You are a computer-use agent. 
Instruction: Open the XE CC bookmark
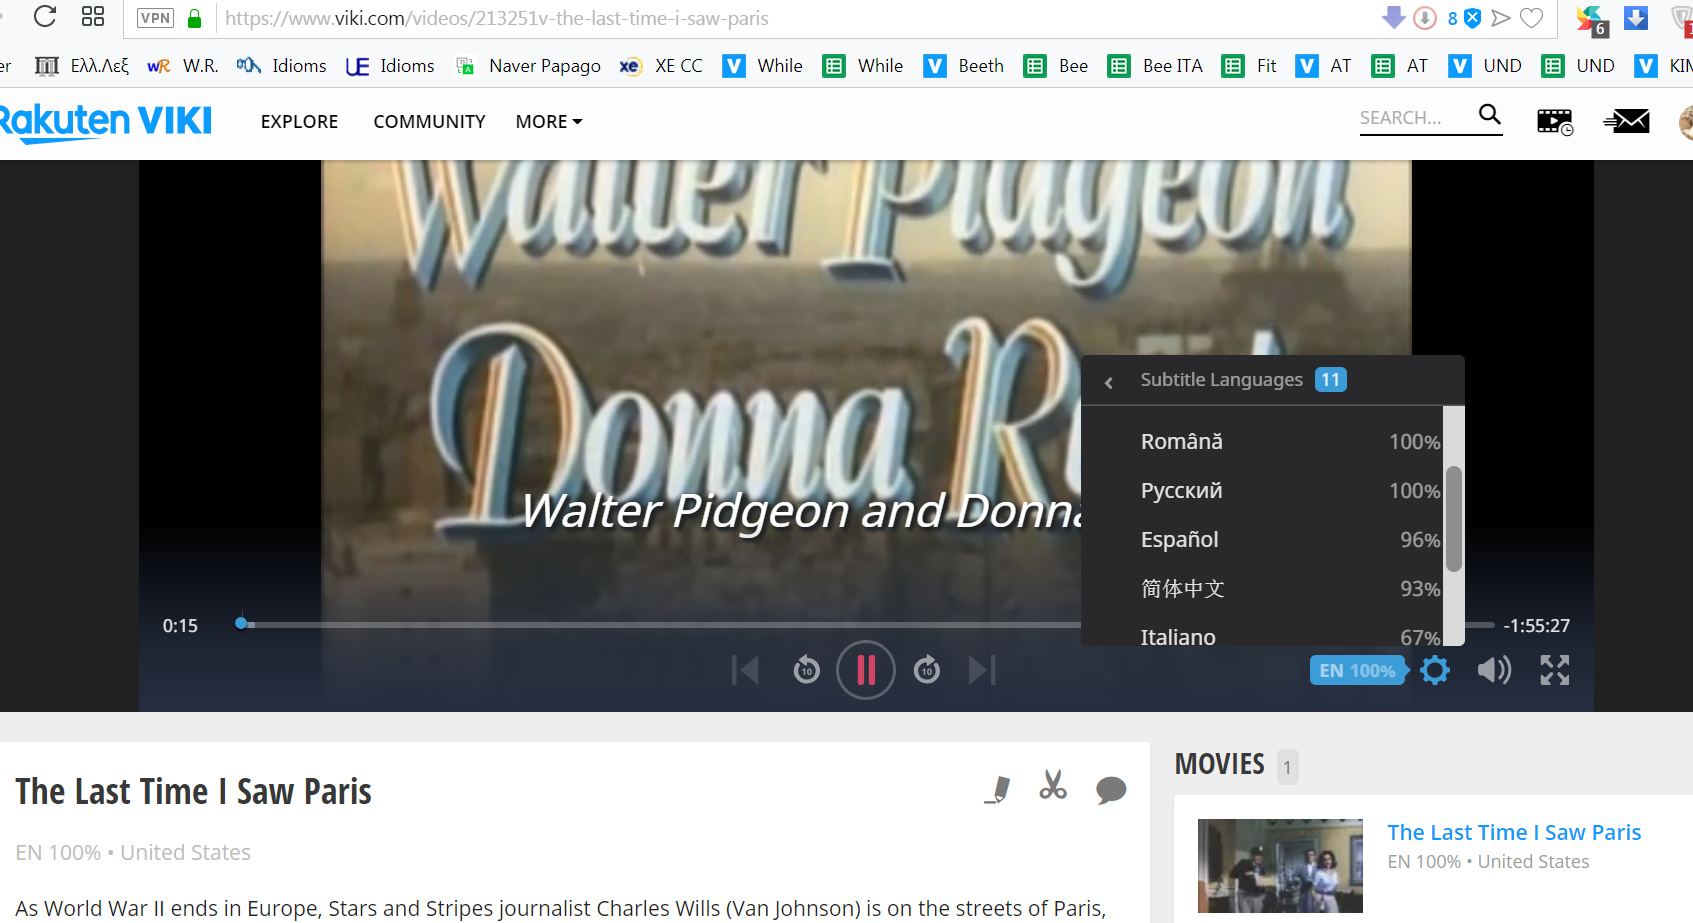(661, 66)
